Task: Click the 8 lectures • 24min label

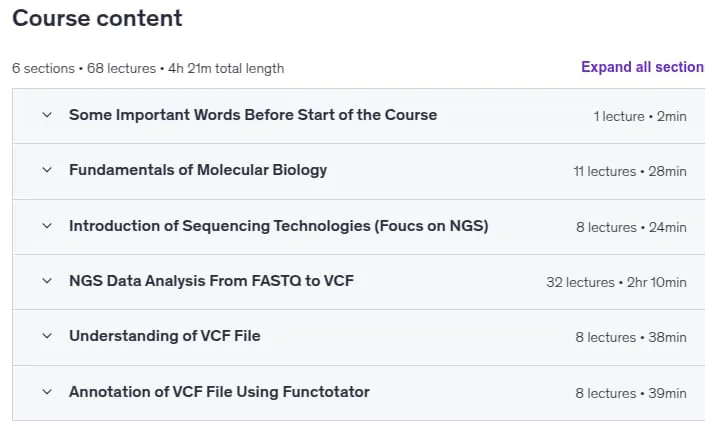Action: click(x=631, y=227)
